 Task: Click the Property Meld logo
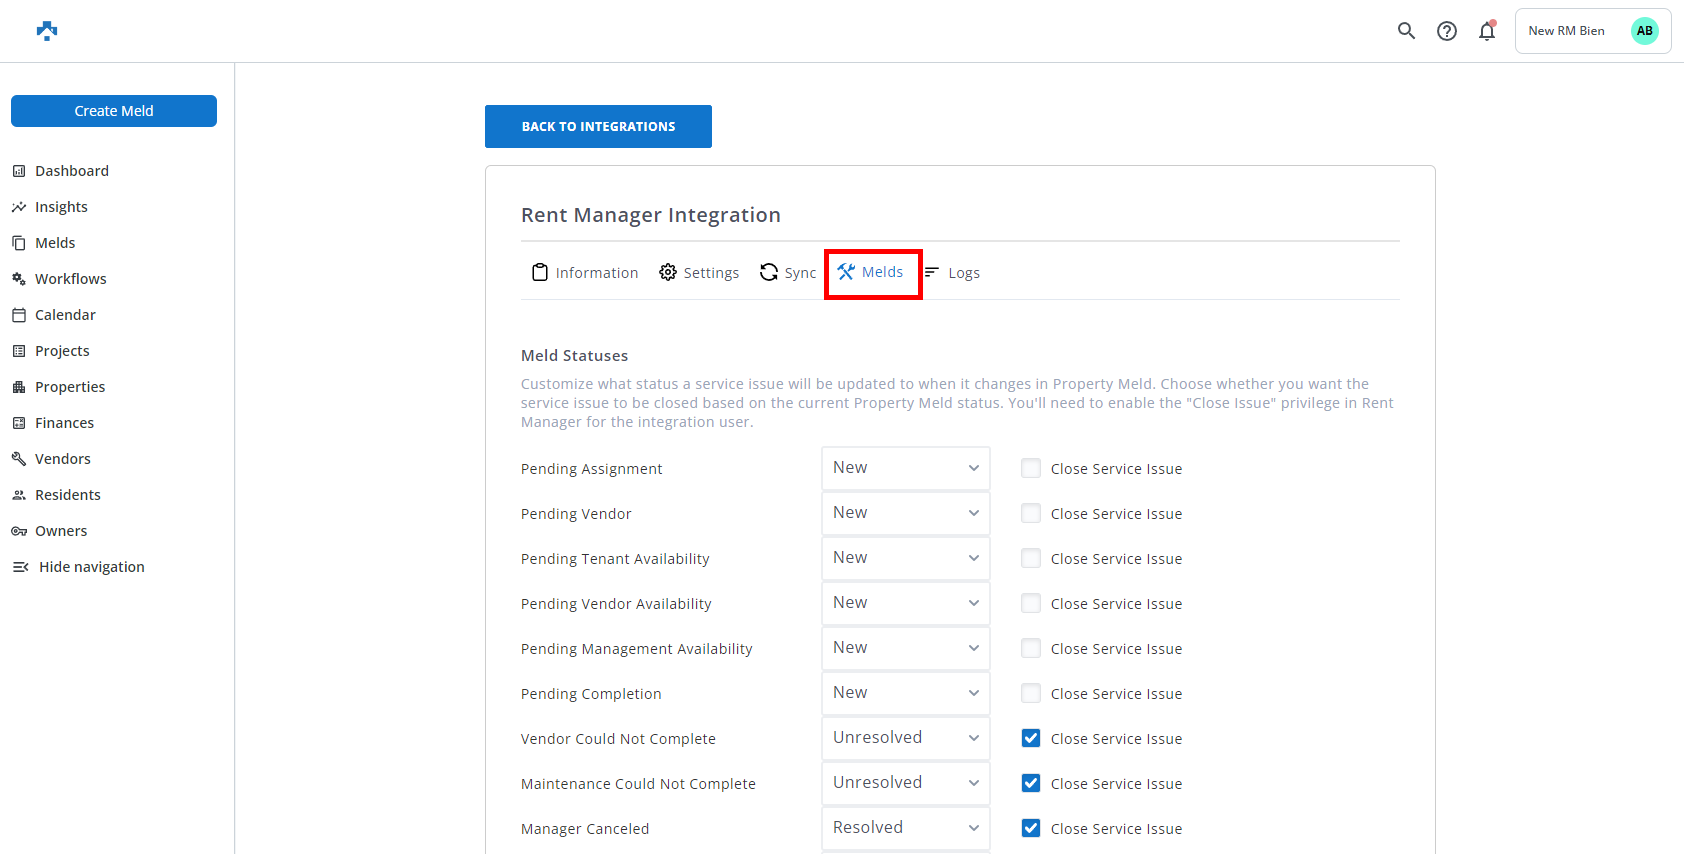click(x=47, y=31)
